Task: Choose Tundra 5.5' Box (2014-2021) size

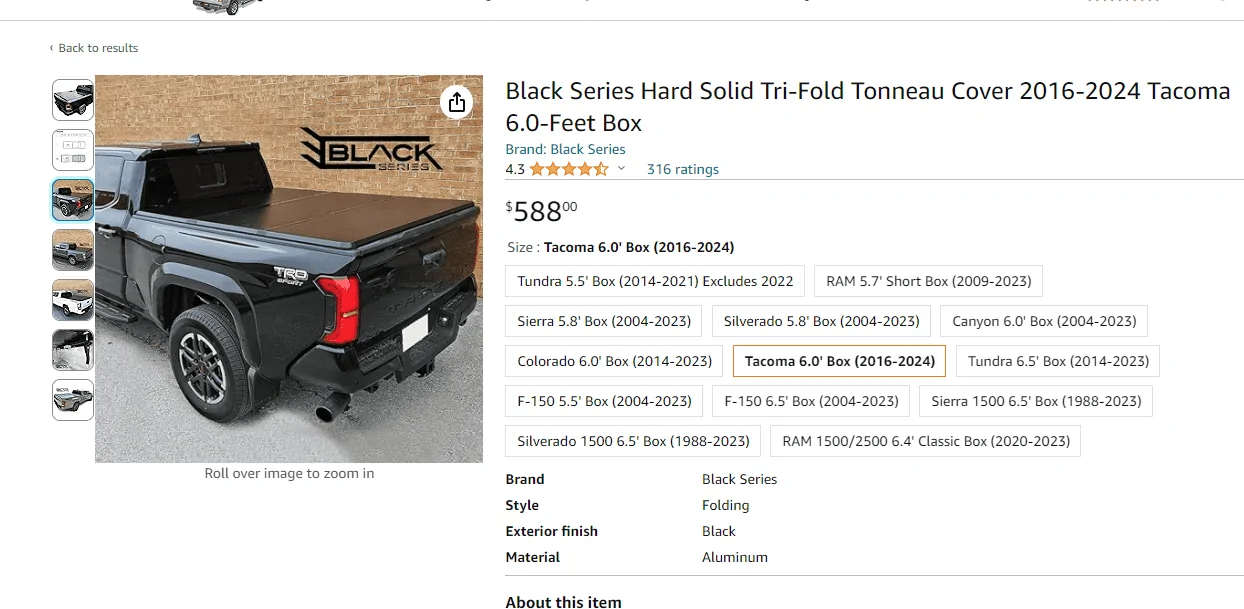Action: pyautogui.click(x=655, y=281)
